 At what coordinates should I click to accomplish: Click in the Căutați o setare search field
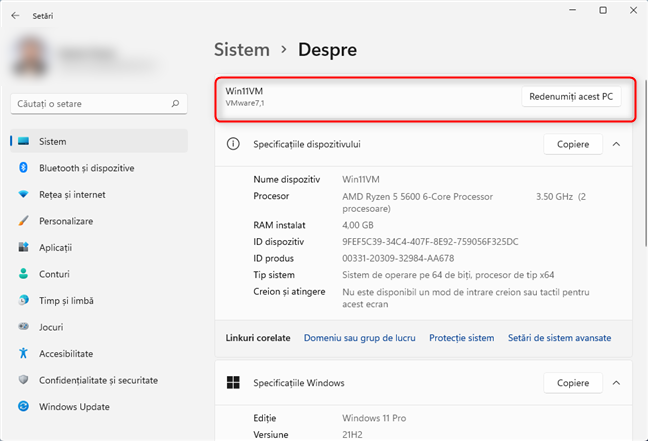click(88, 103)
